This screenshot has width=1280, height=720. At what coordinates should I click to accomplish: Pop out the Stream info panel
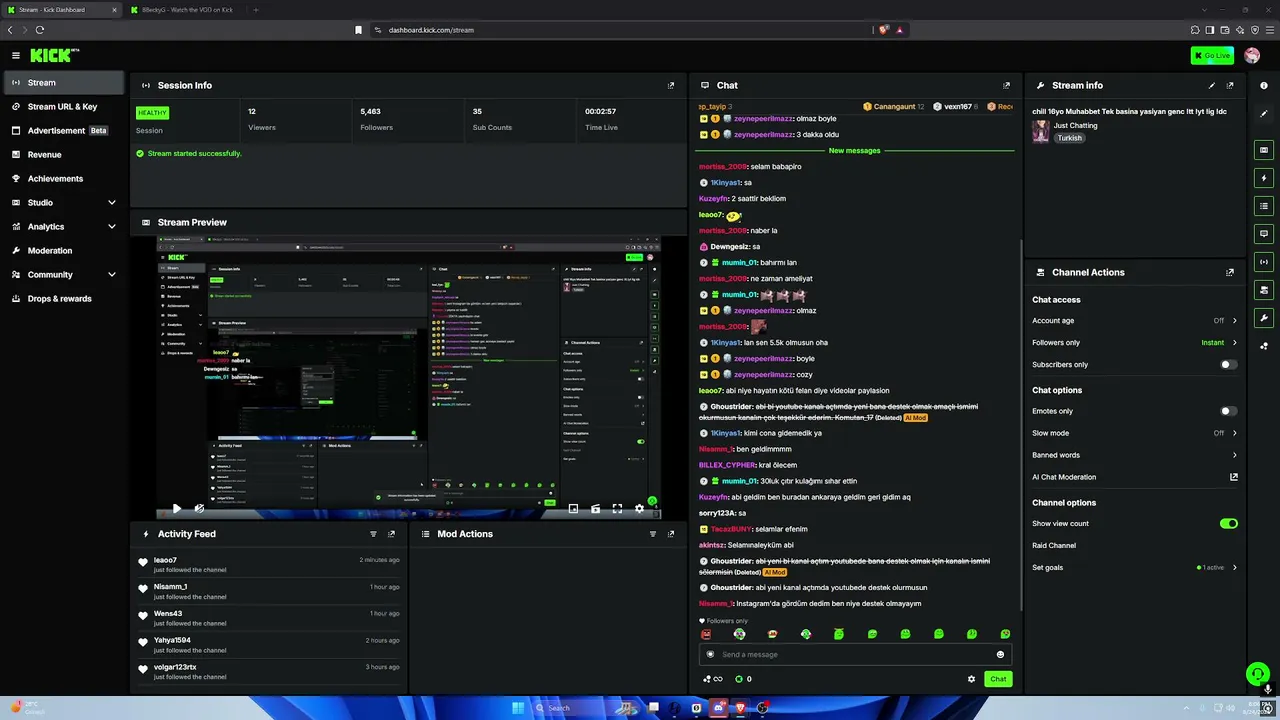pyautogui.click(x=1230, y=85)
